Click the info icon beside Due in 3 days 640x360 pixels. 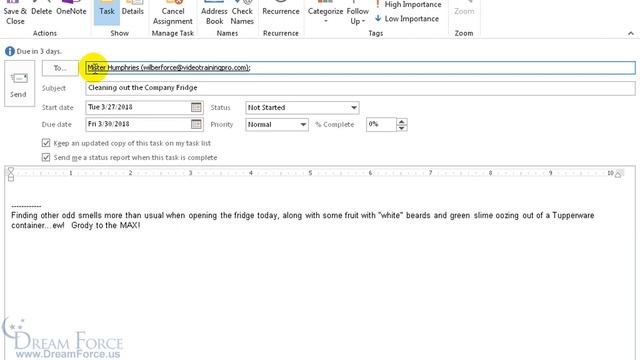click(10, 51)
